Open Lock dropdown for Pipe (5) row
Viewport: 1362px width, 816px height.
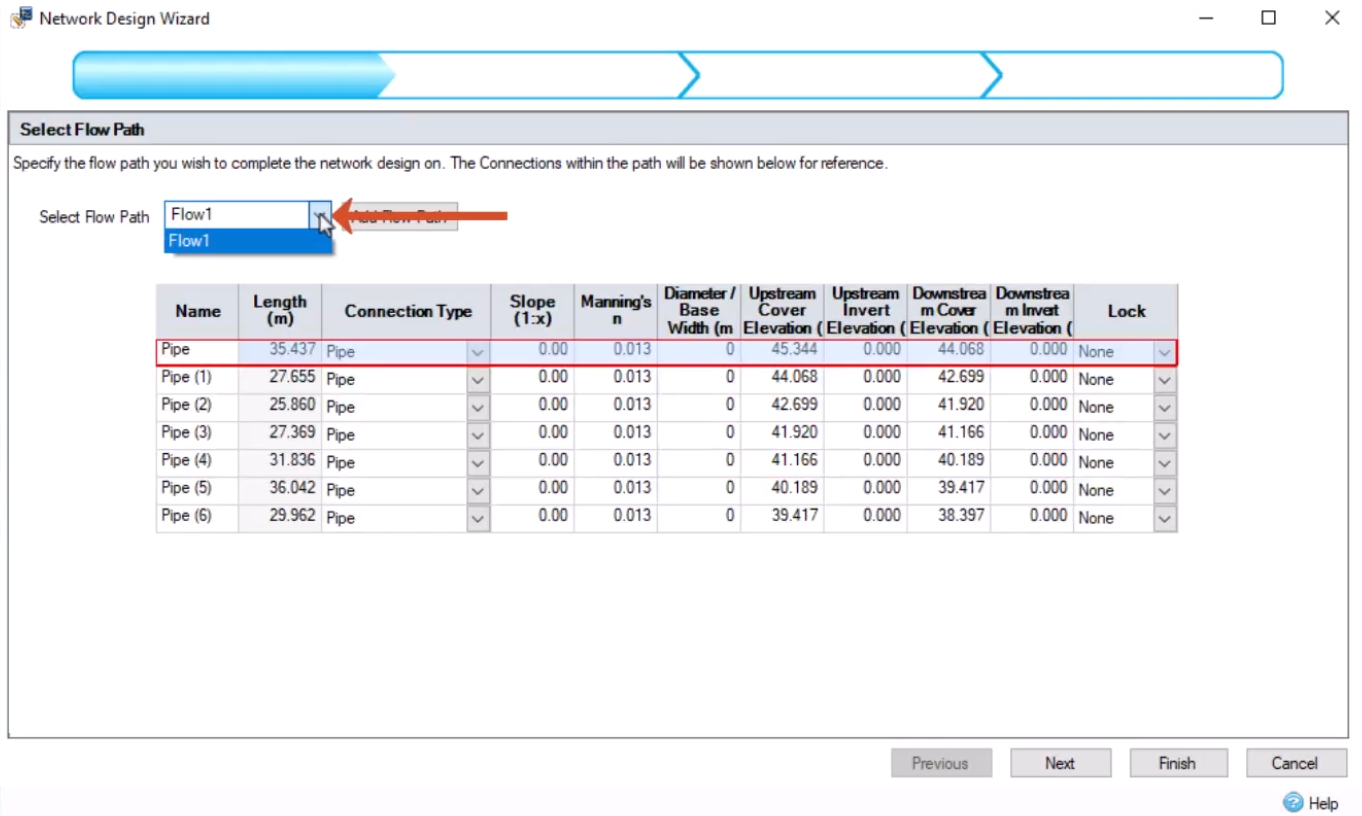(1164, 491)
